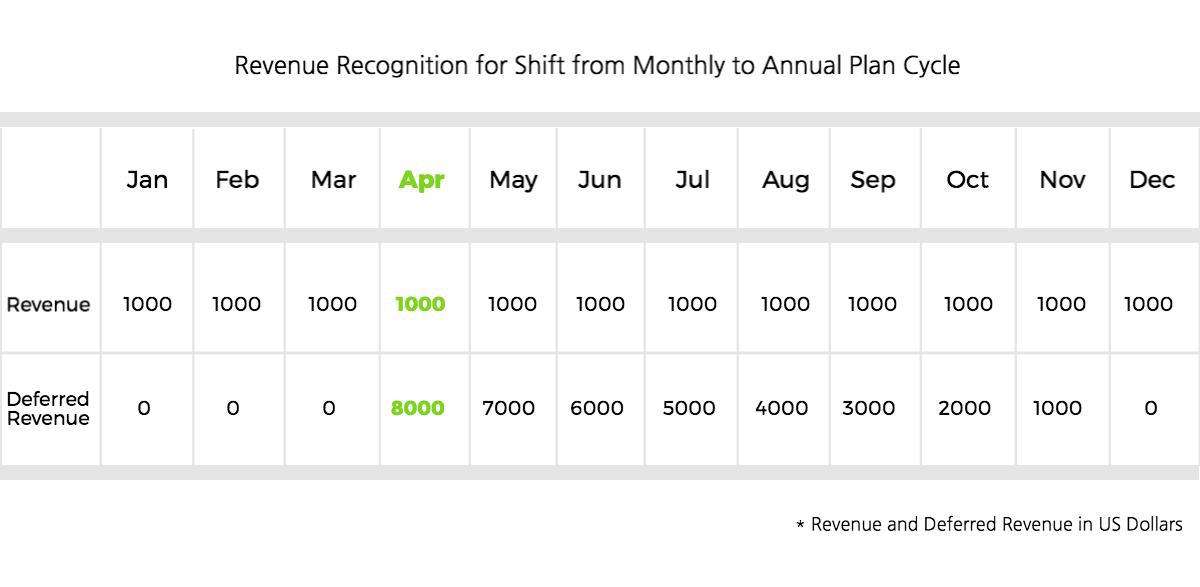1200x587 pixels.
Task: Click the Feb column header
Action: [237, 180]
